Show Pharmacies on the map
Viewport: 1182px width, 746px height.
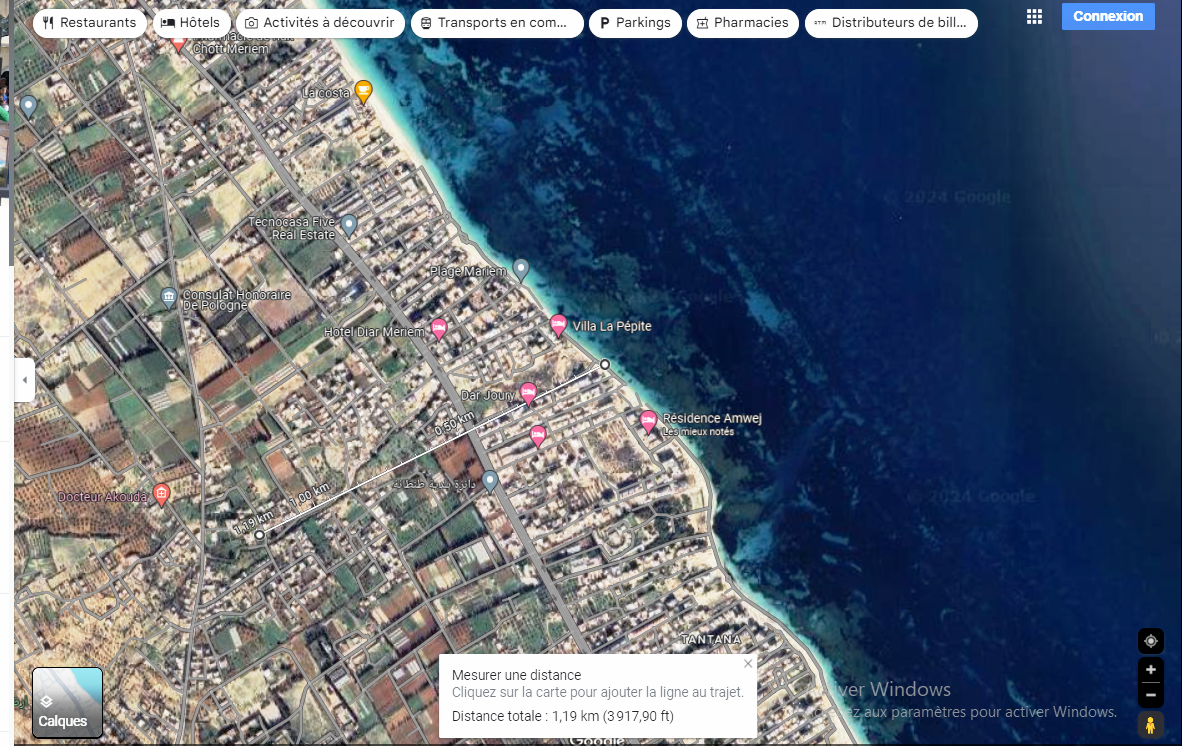743,23
